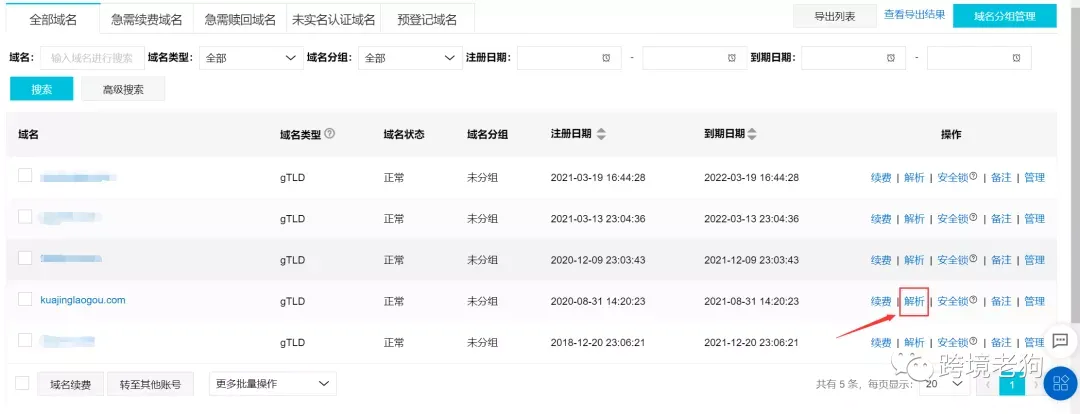
Task: Switch to 急需赎回域名 tab
Action: (240, 19)
